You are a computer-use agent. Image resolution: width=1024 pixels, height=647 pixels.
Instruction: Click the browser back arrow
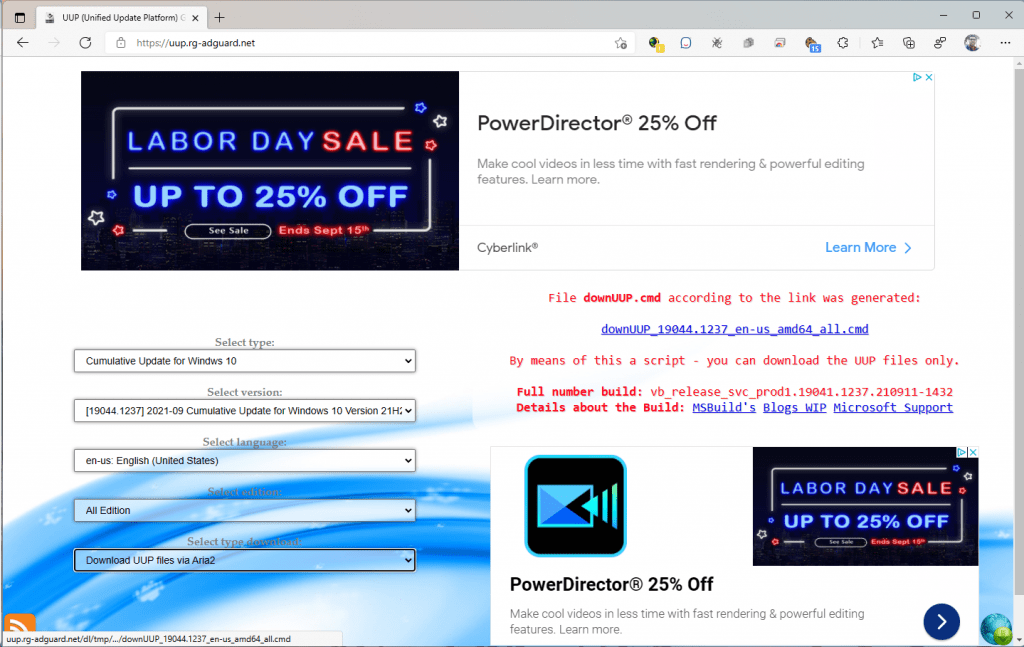22,43
